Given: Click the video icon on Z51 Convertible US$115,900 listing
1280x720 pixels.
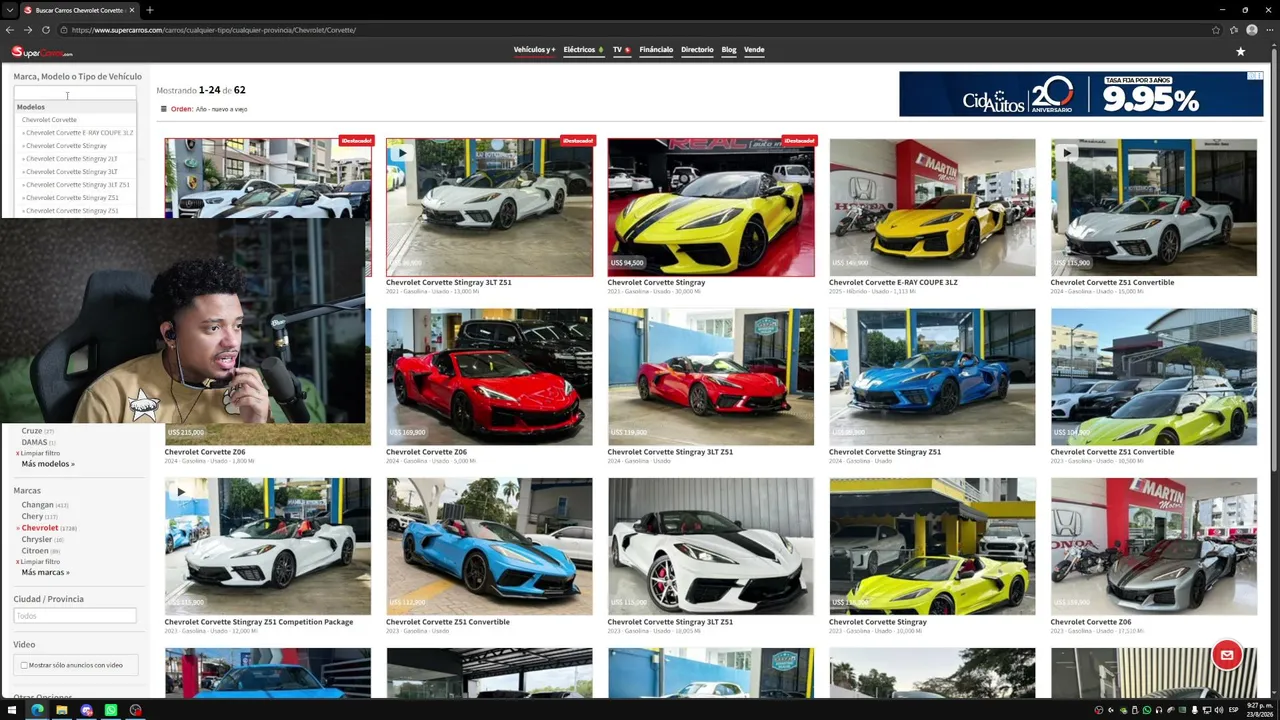Looking at the screenshot, I should click(1065, 153).
